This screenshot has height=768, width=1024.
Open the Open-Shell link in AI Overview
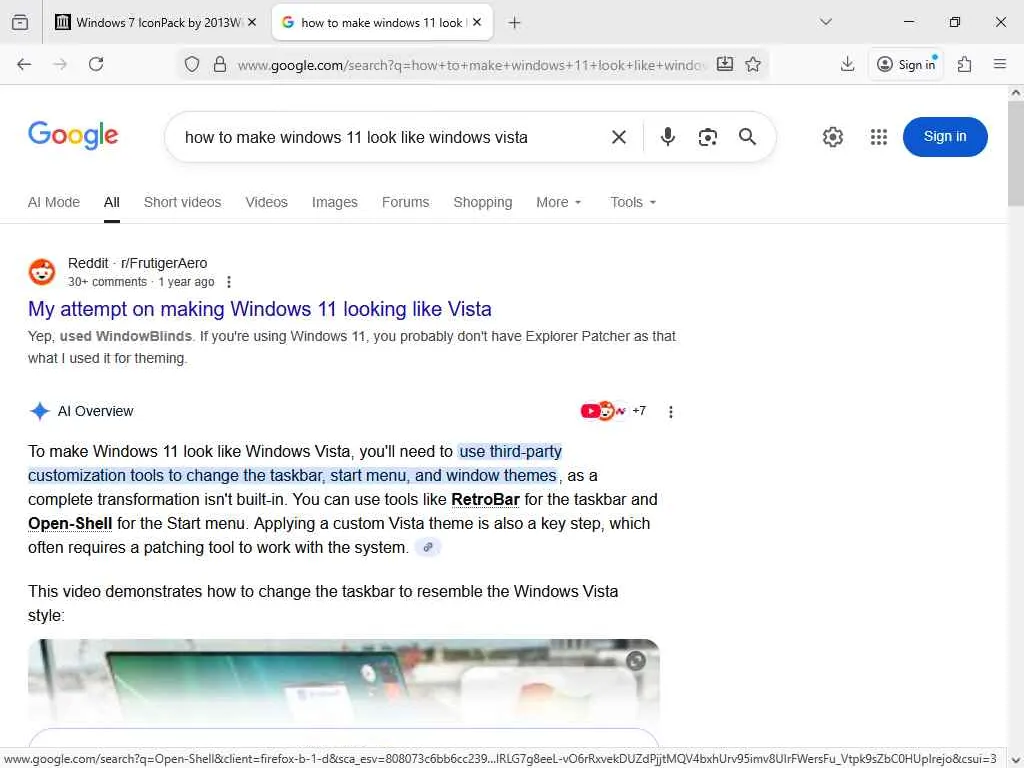pos(70,524)
